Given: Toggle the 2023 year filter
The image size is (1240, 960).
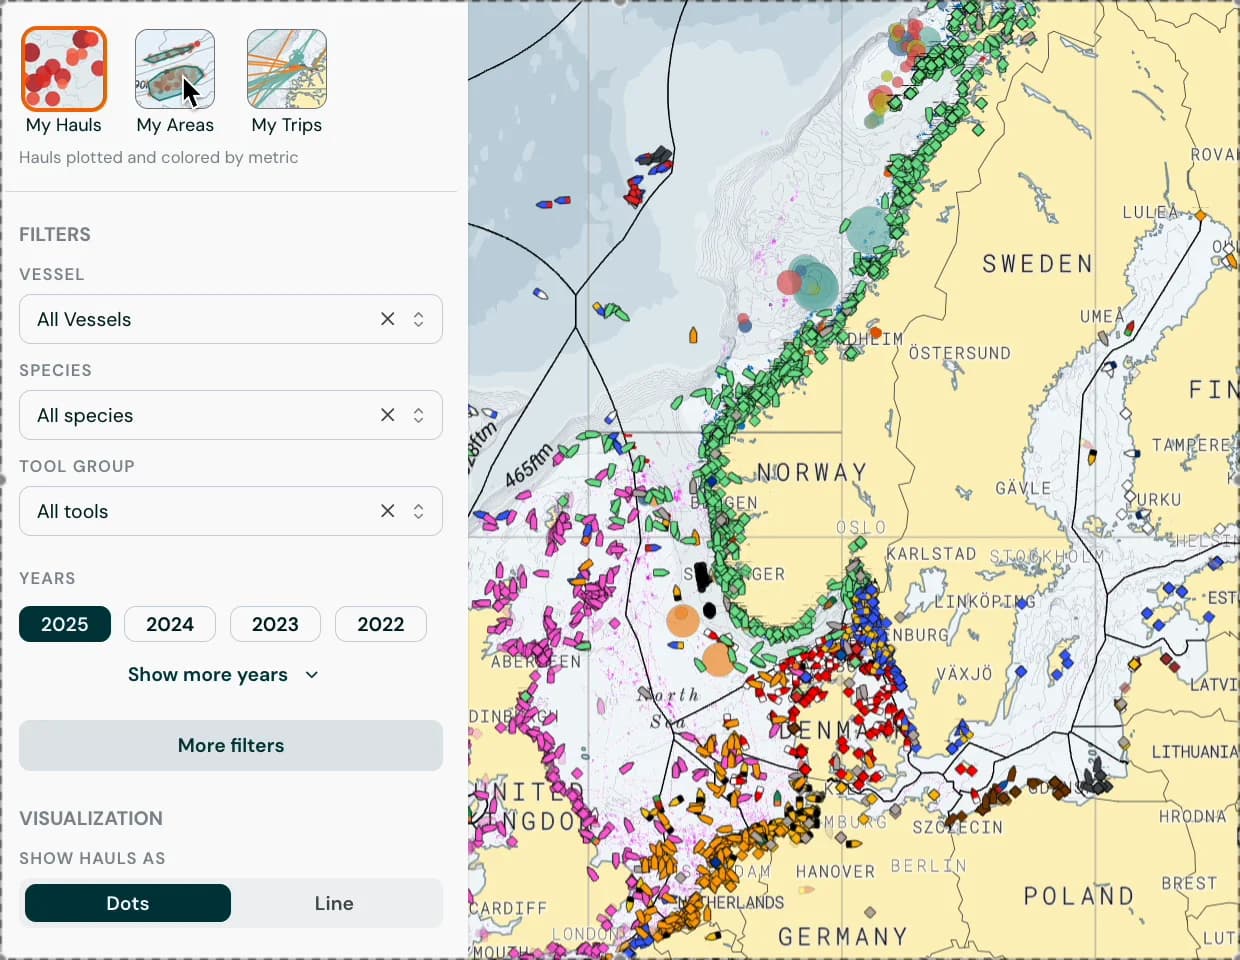Looking at the screenshot, I should (275, 624).
